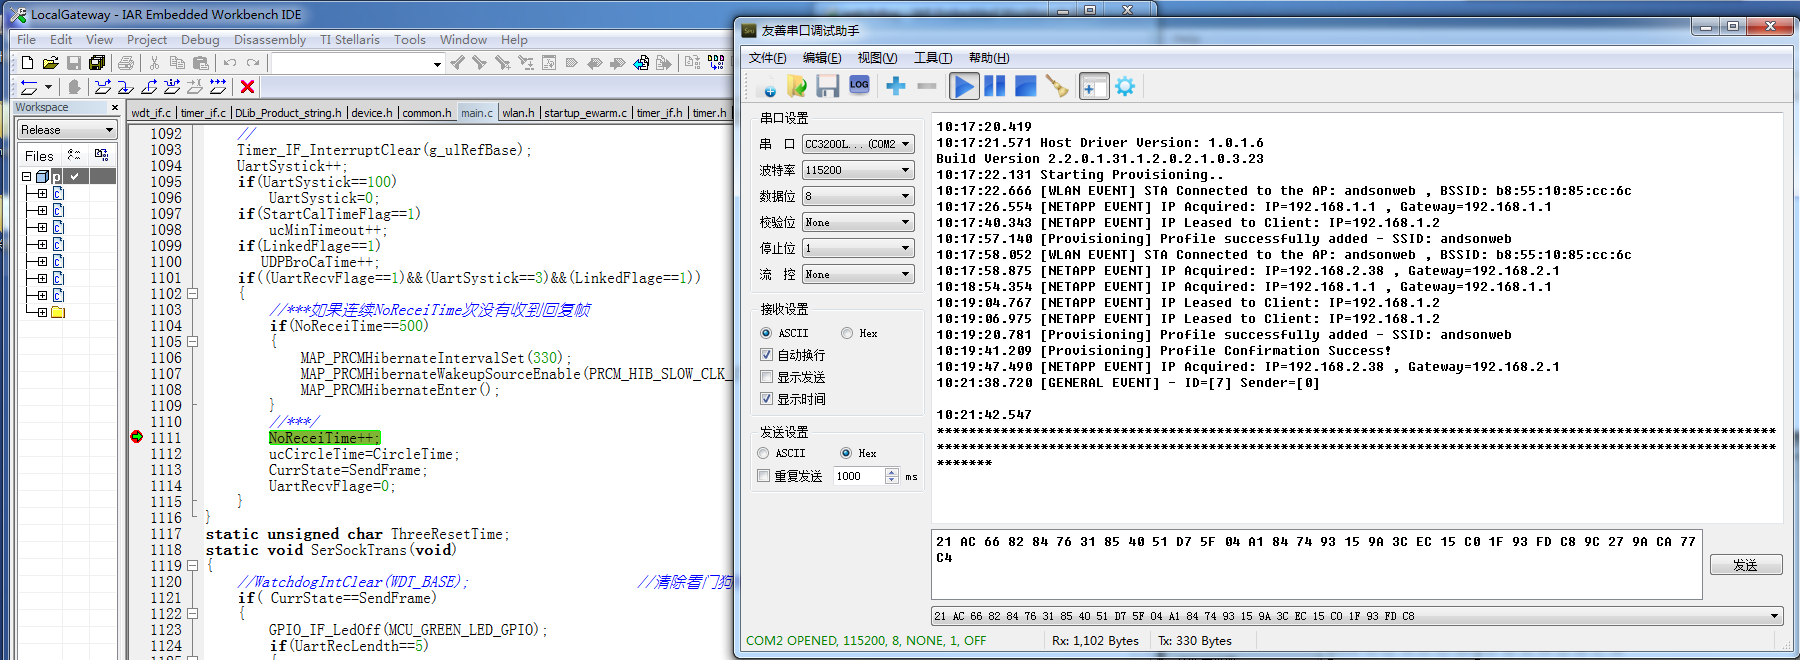This screenshot has width=1800, height=660.
Task: Switch to the timer_if.c editor tab
Action: pos(203,113)
